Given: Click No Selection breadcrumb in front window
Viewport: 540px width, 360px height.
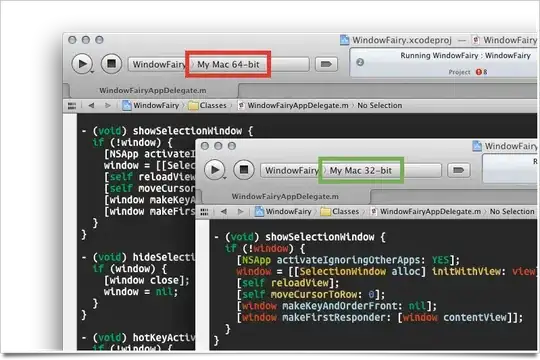Looking at the screenshot, I should [x=512, y=212].
